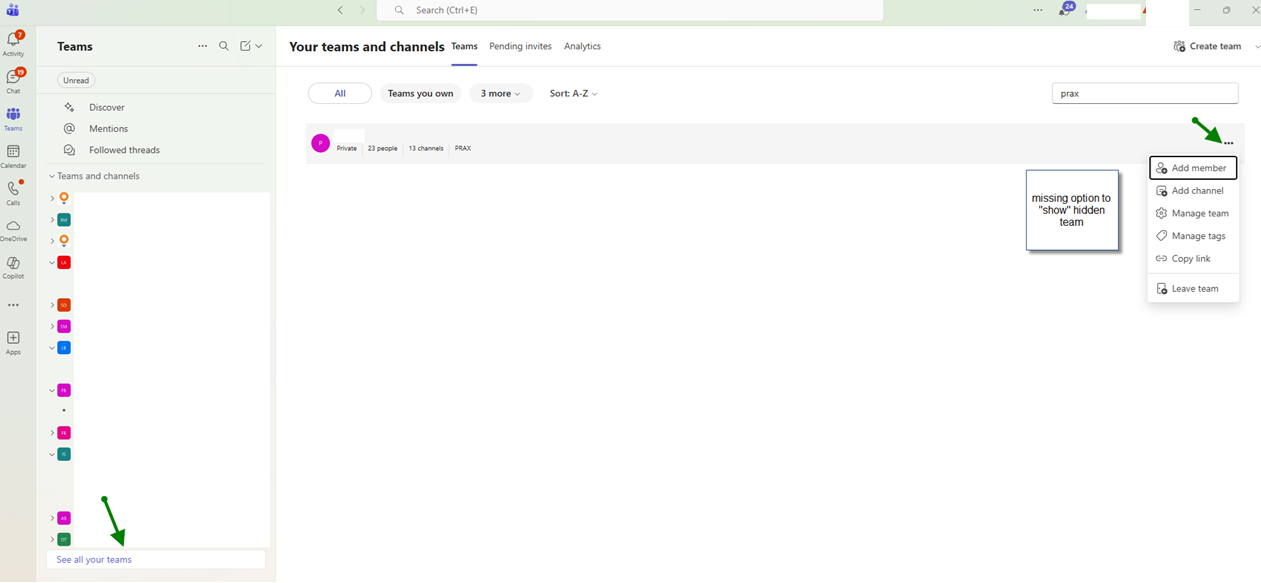Open title bar settings and more ellipsis
The width and height of the screenshot is (1261, 583).
pyautogui.click(x=1038, y=10)
